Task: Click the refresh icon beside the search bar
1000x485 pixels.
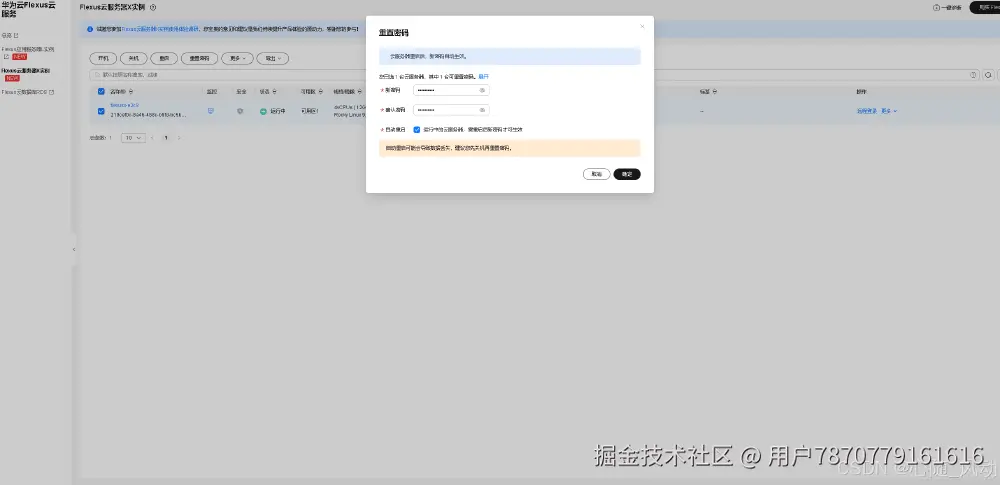Action: point(988,75)
